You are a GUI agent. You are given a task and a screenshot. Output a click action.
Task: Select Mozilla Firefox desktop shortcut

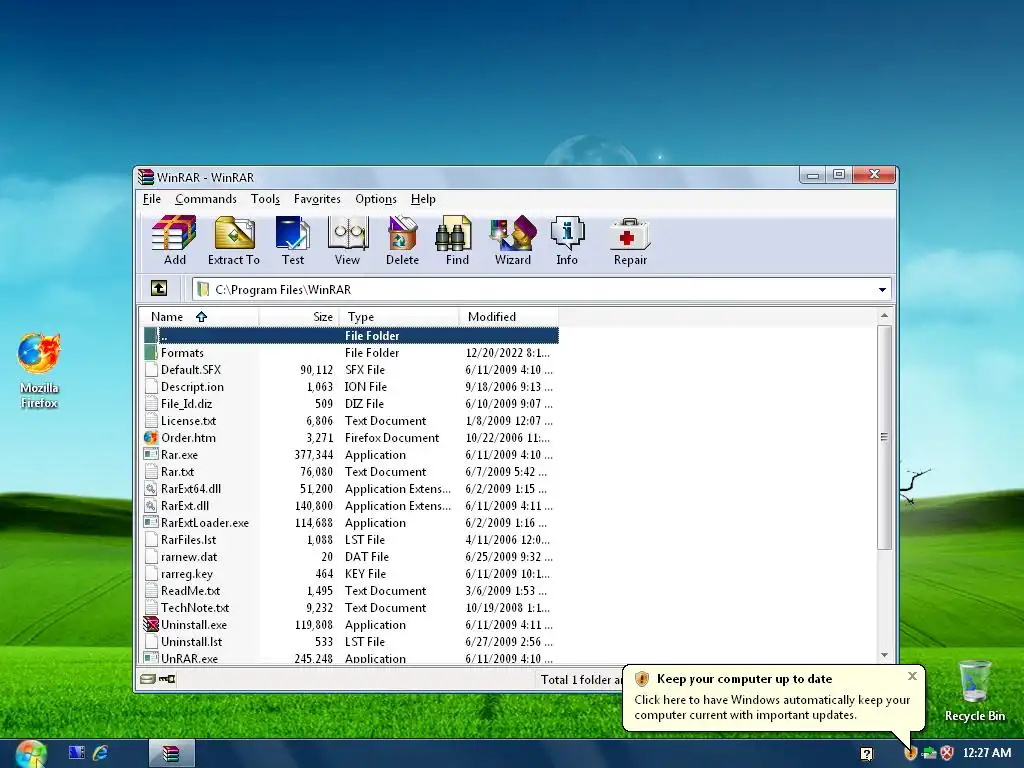39,371
